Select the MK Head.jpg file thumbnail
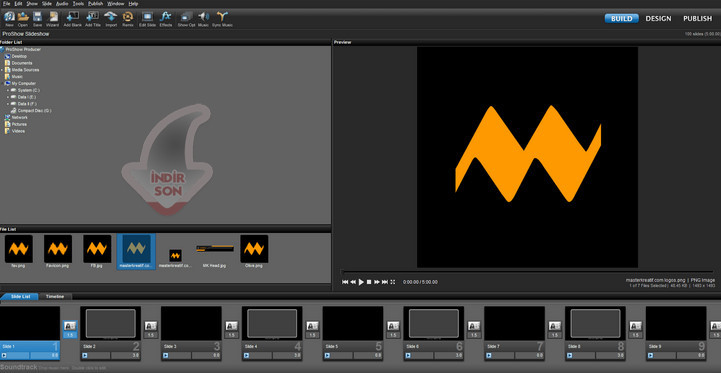 [x=215, y=249]
